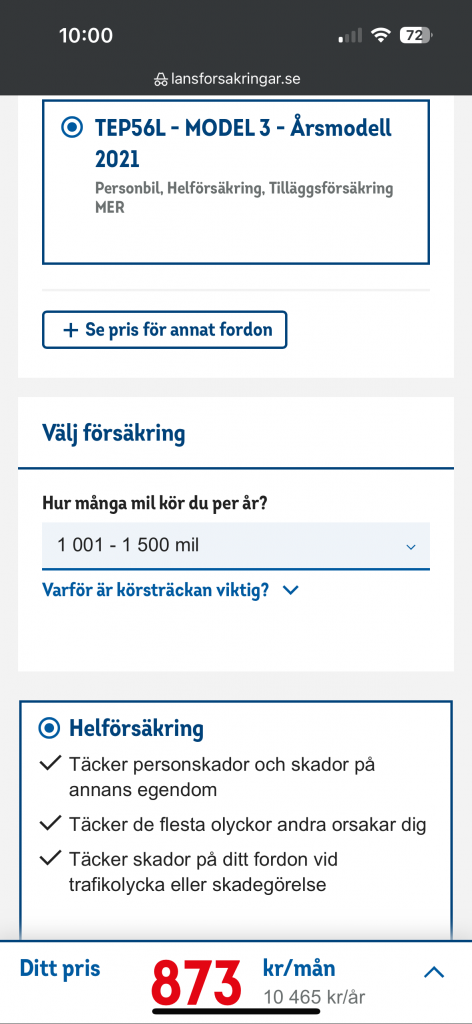
Task: Tap the battery level indicator
Action: [416, 36]
